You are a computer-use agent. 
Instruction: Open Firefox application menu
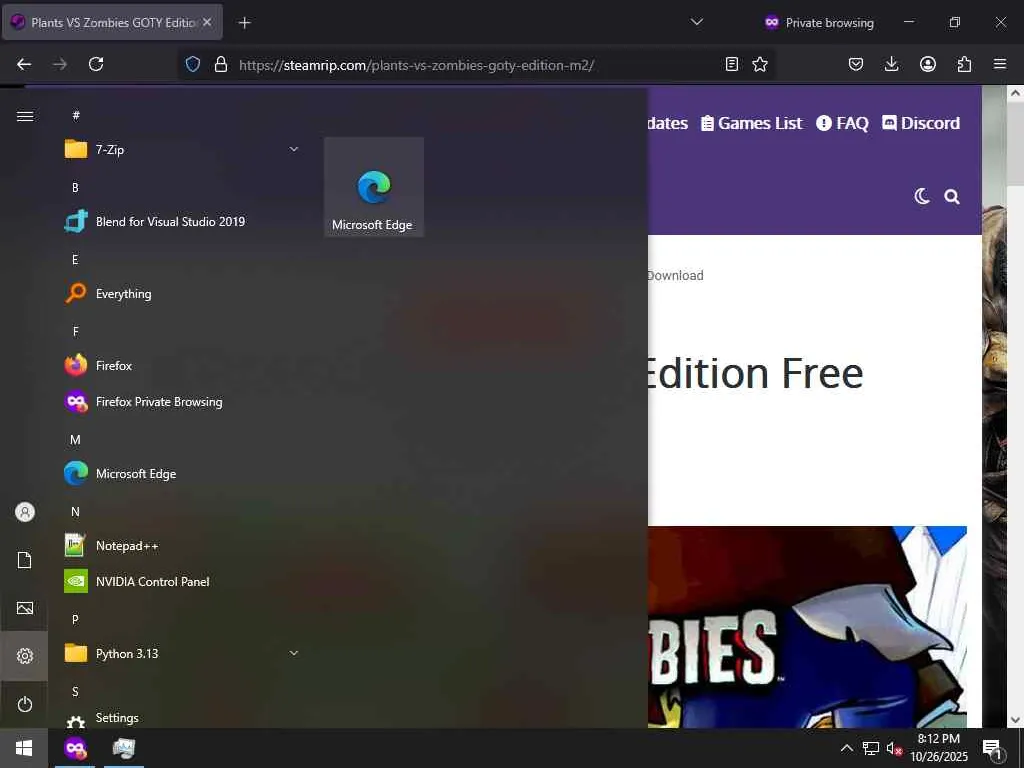pyautogui.click(x=1000, y=64)
